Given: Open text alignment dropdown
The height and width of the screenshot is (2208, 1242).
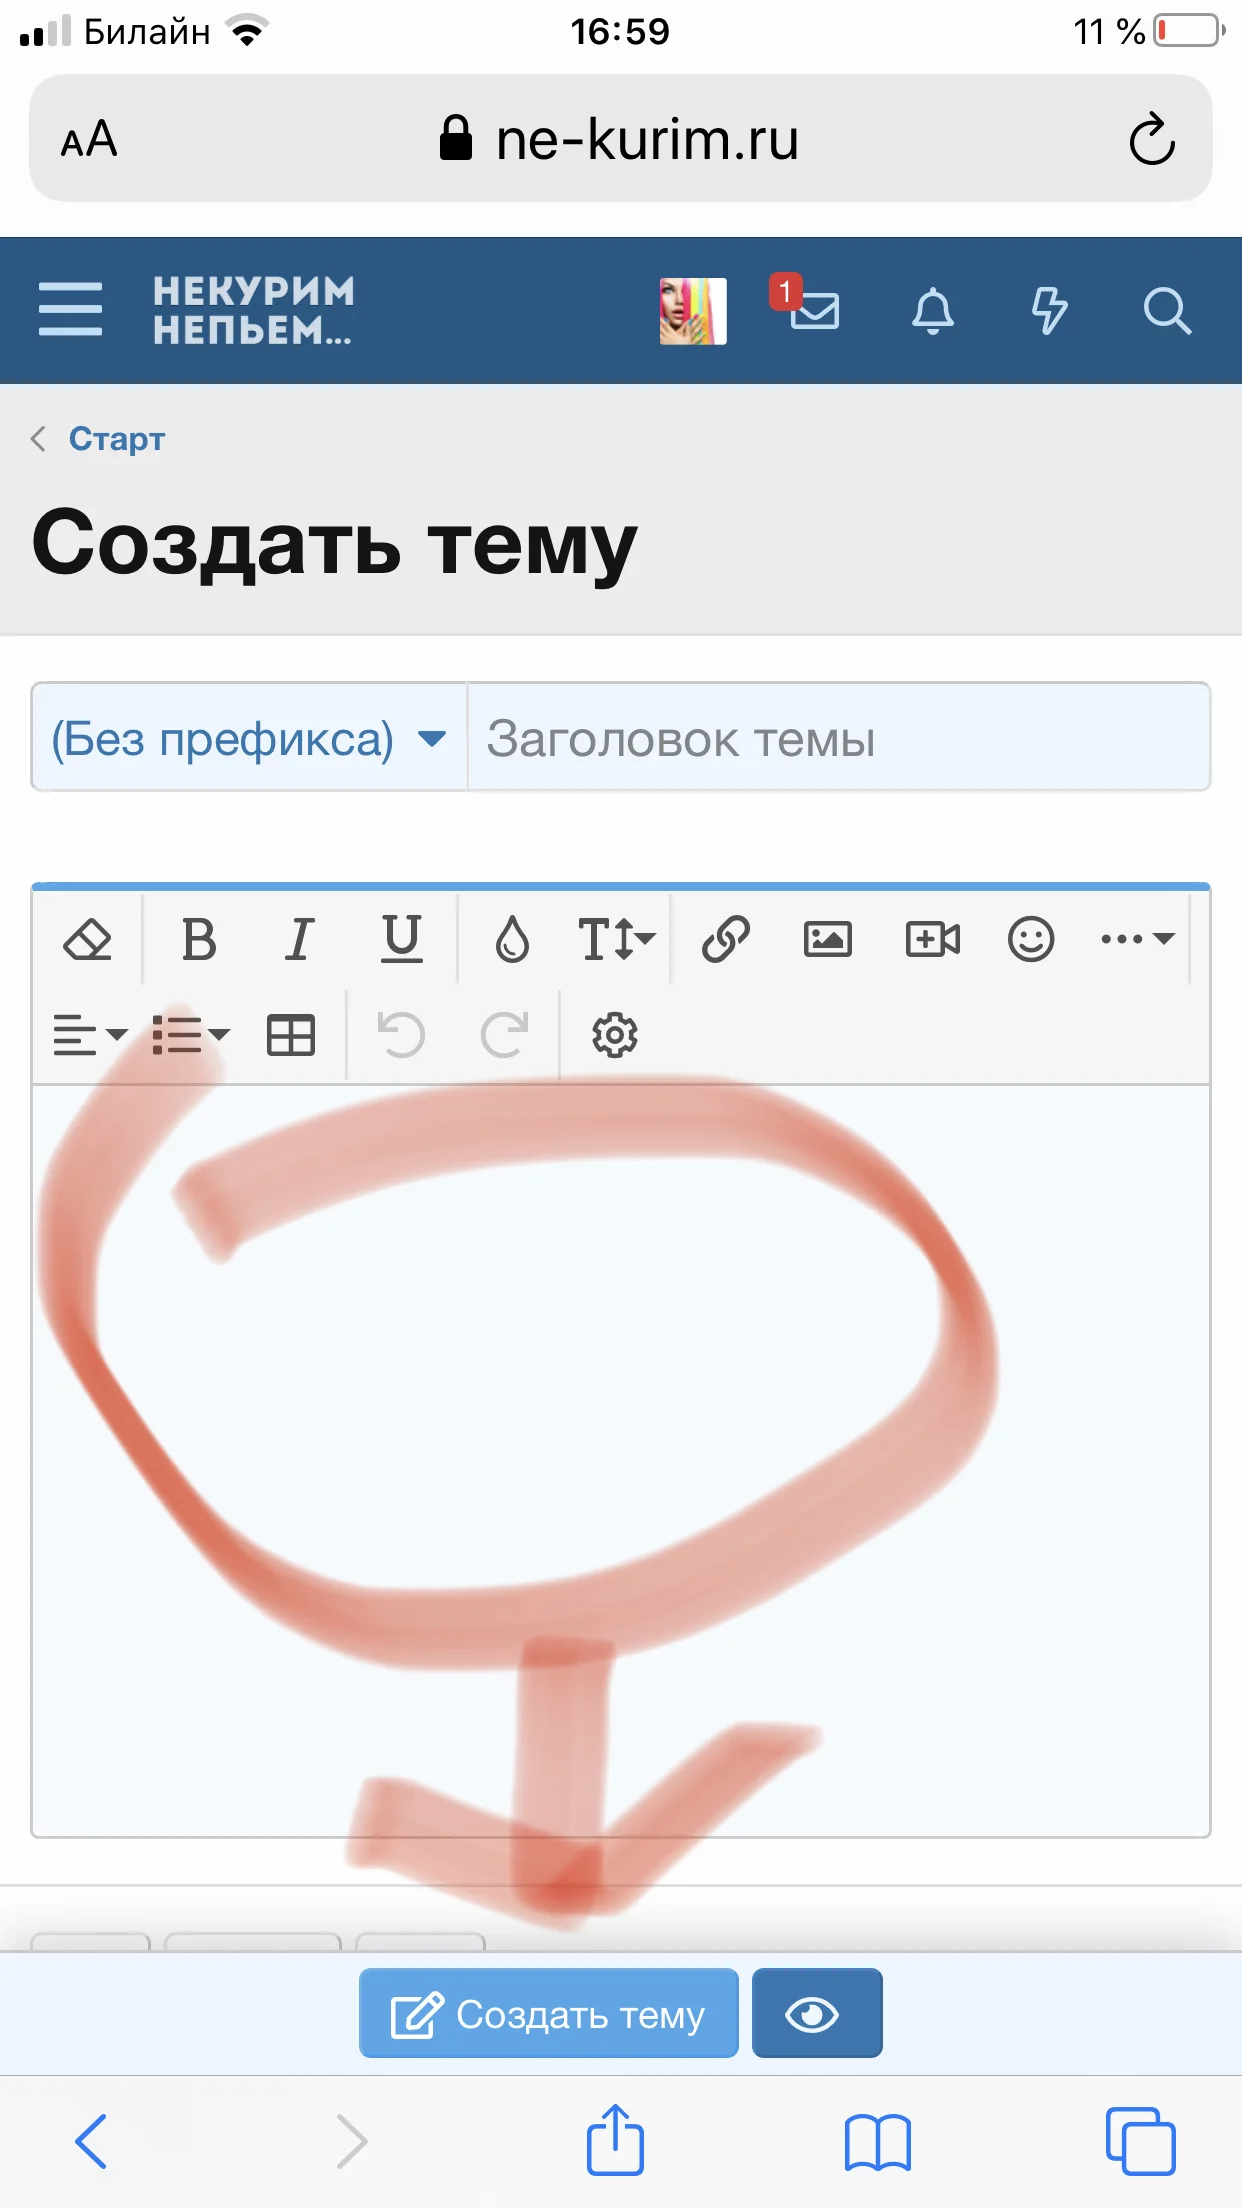Looking at the screenshot, I should (90, 1035).
